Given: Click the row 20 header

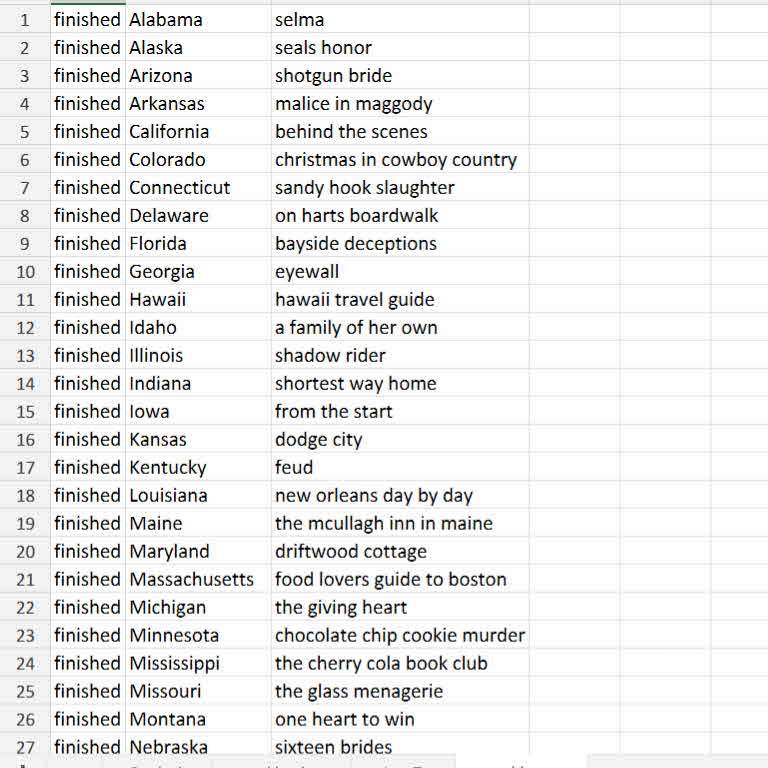Looking at the screenshot, I should coord(25,551).
